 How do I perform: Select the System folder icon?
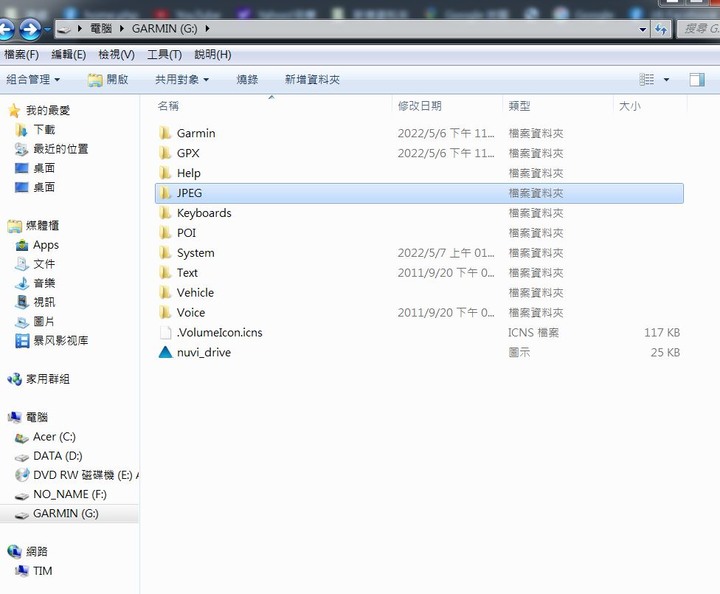coord(165,253)
